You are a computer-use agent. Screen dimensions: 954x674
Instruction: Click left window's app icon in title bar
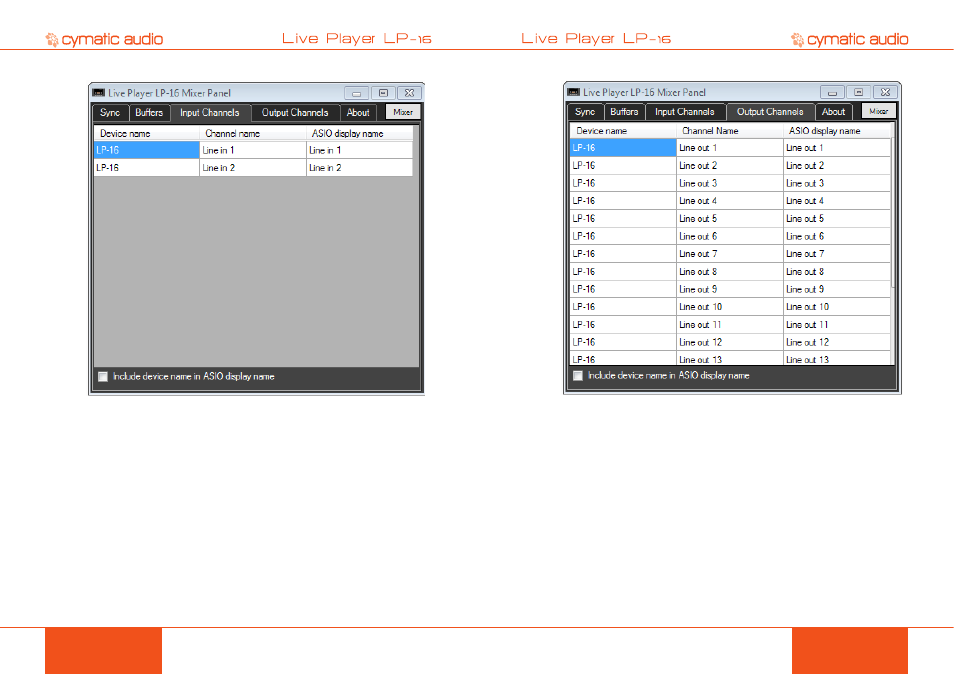point(99,93)
